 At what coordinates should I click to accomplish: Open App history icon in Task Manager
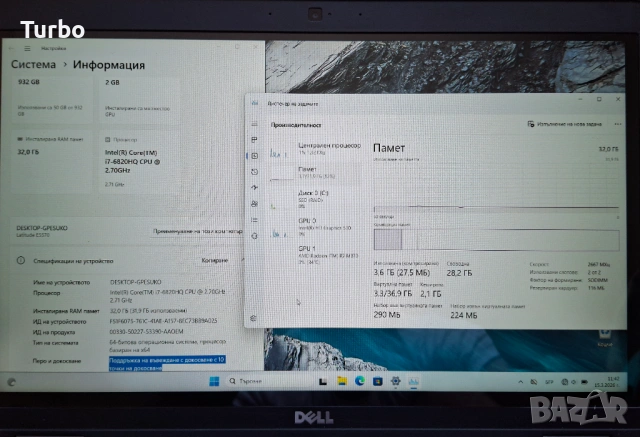pyautogui.click(x=254, y=172)
